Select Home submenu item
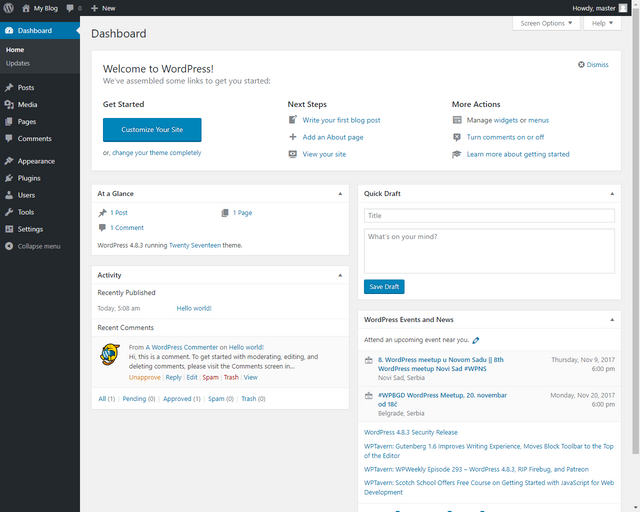Screen dimensions: 640x512 15,50
